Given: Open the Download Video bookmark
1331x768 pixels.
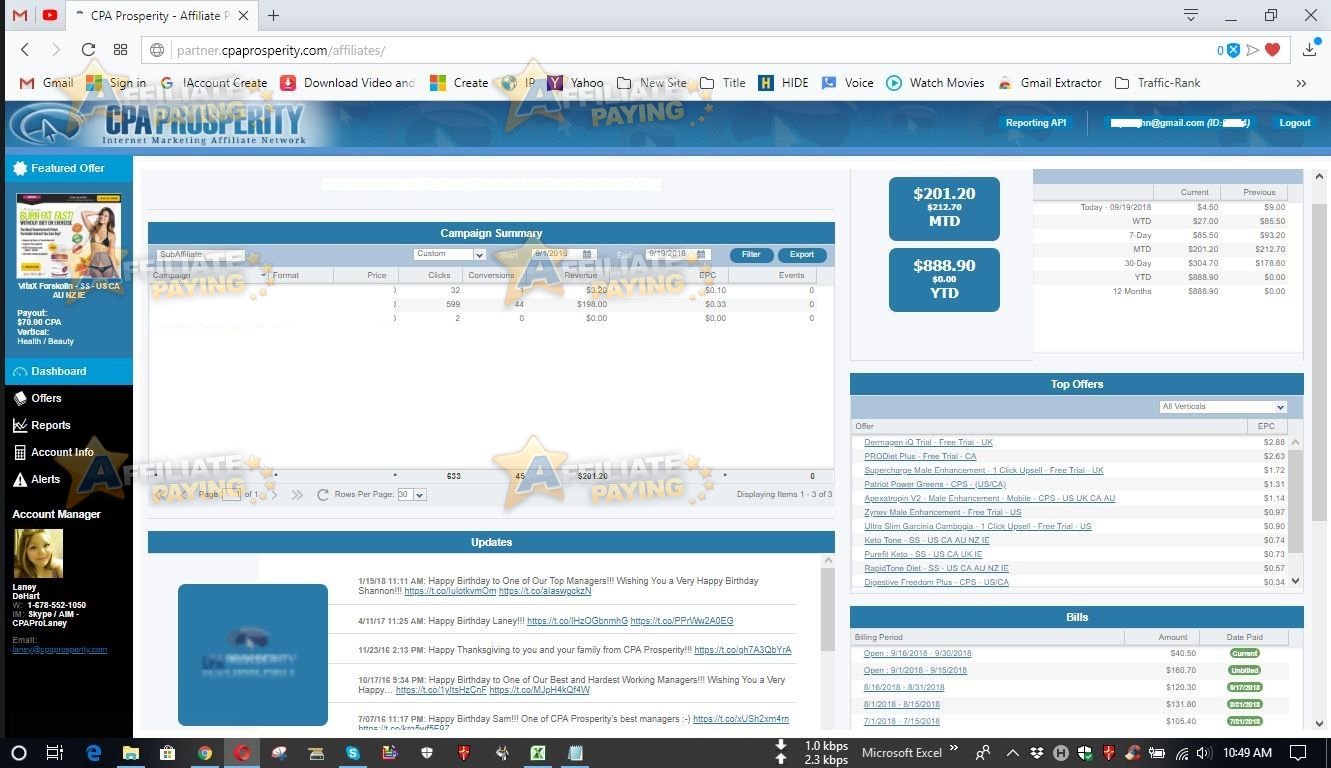Looking at the screenshot, I should [347, 83].
